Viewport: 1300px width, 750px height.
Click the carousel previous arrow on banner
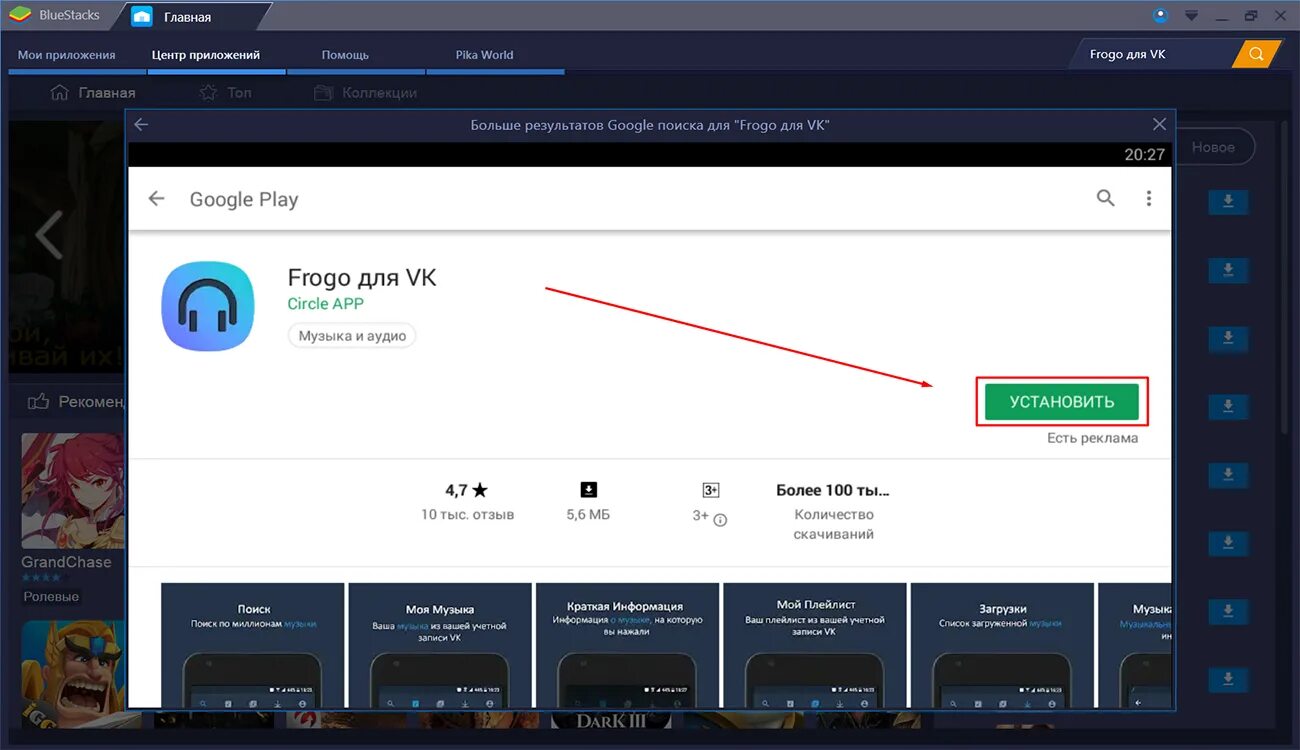48,235
